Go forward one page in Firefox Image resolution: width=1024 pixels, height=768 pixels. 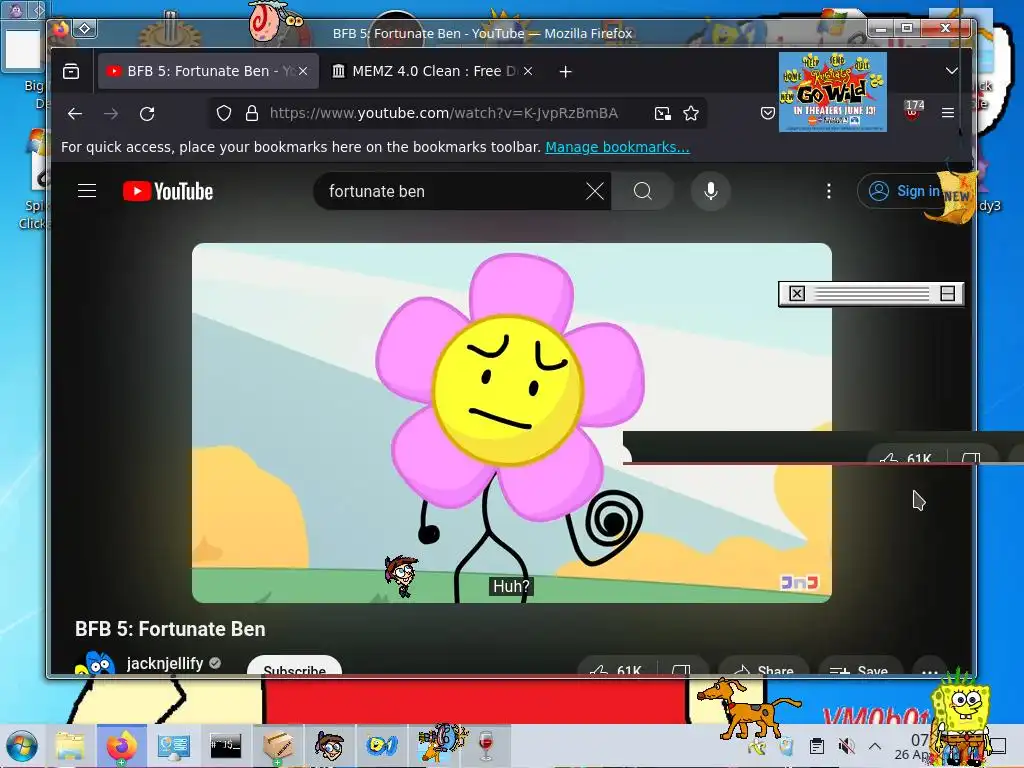[x=111, y=114]
